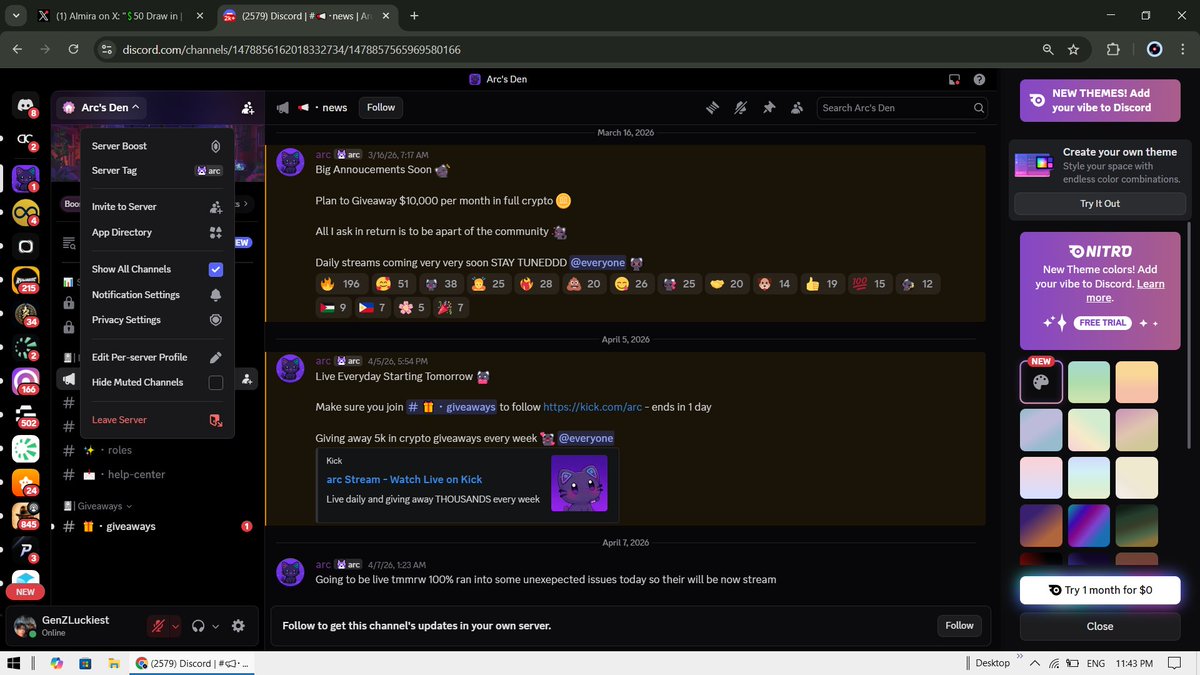This screenshot has width=1200, height=675.
Task: Reload the Discord page
Action: (x=73, y=49)
